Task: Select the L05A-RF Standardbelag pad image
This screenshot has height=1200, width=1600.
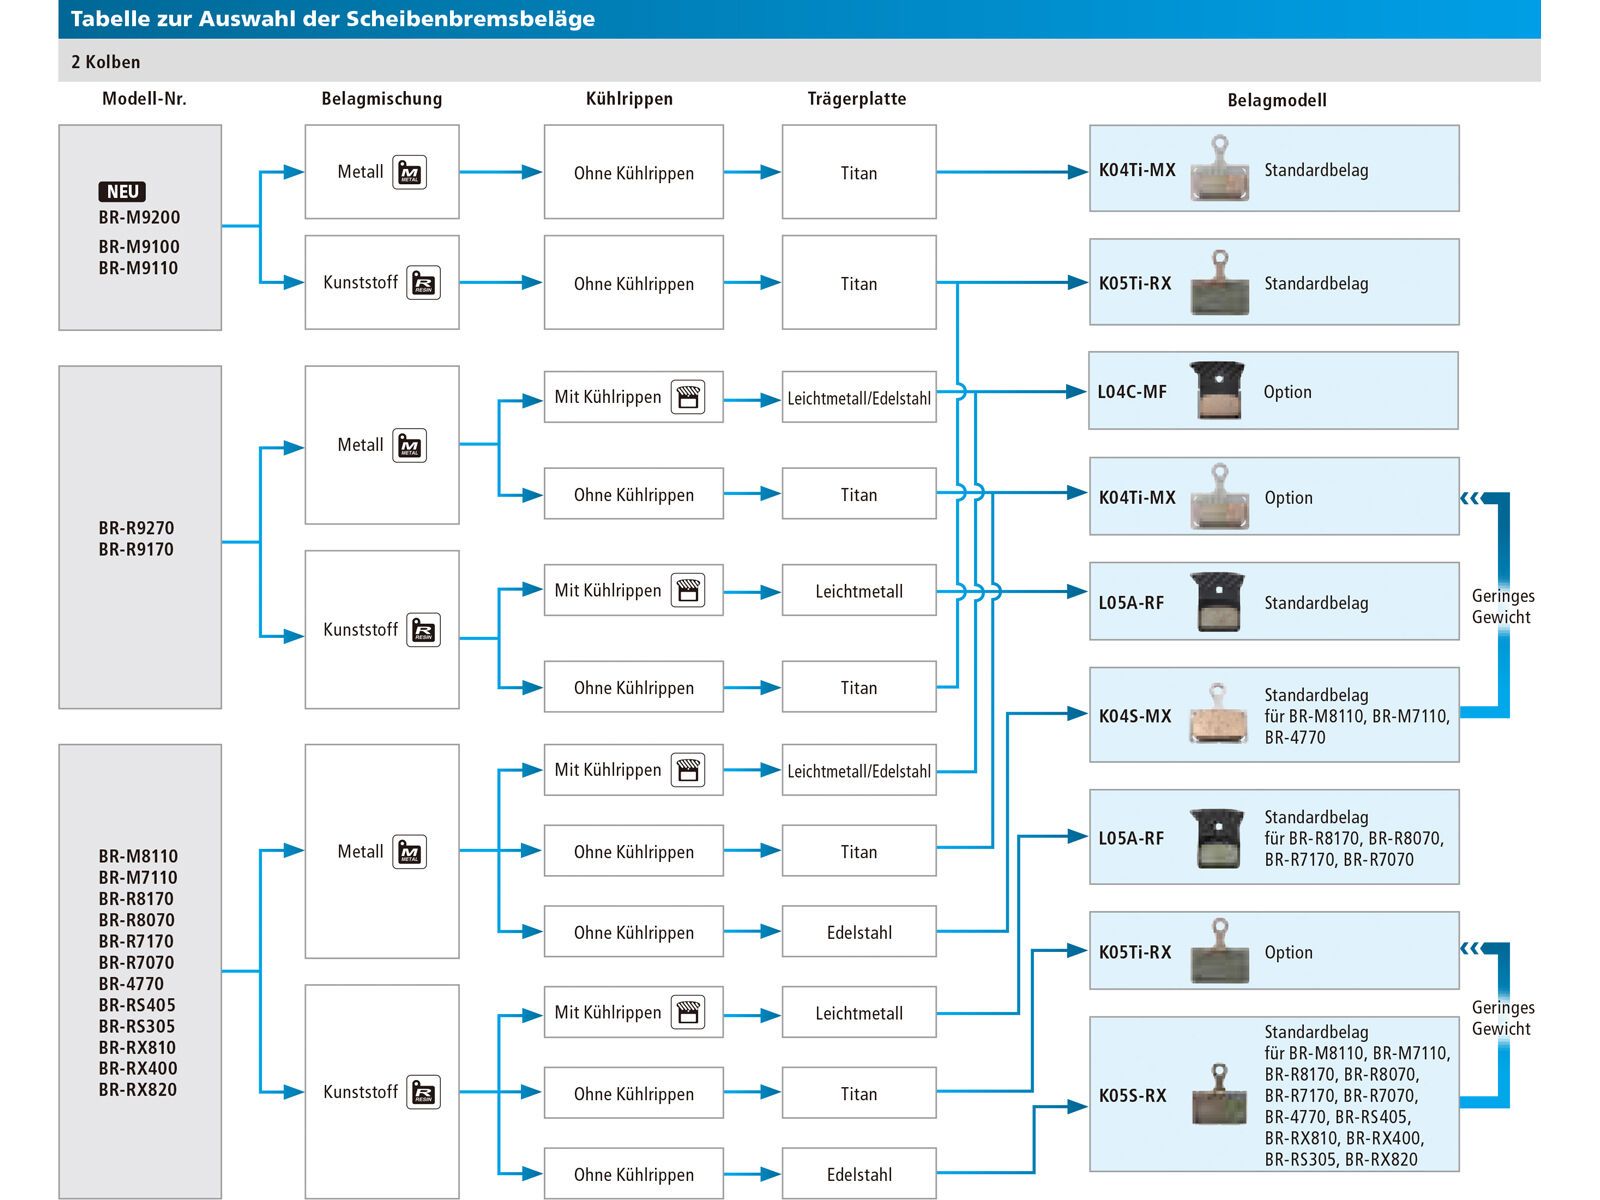Action: point(1218,602)
